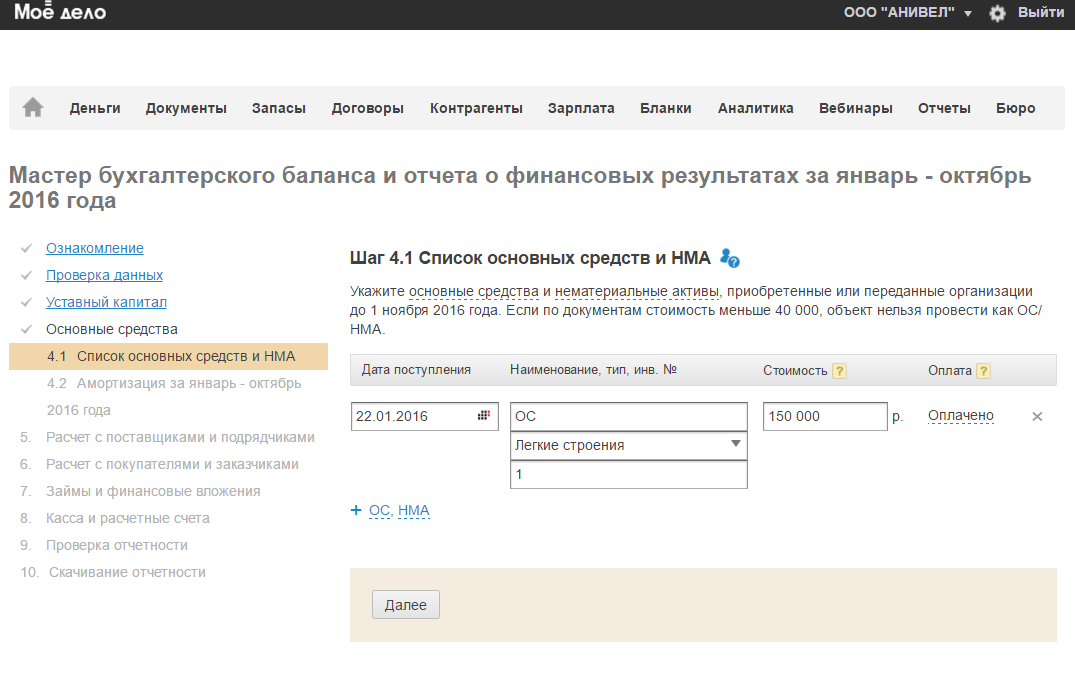Remove the asset row with X

(x=1037, y=417)
